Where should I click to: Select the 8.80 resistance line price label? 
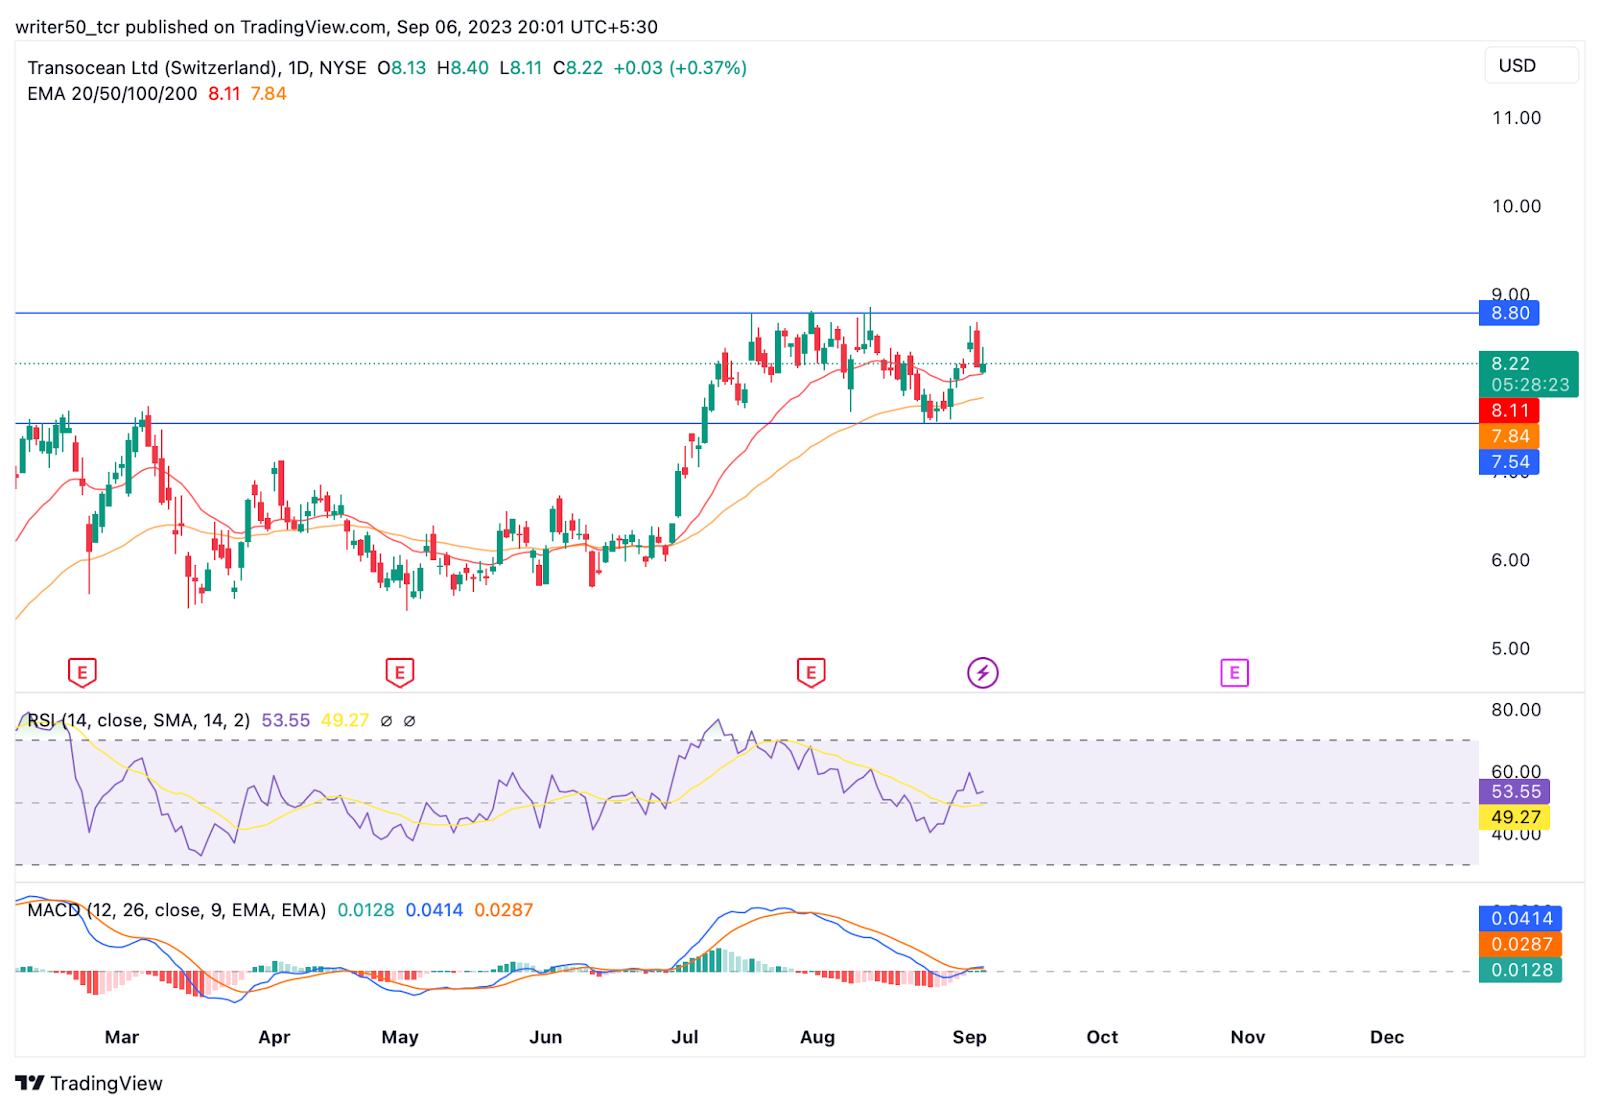[1509, 313]
